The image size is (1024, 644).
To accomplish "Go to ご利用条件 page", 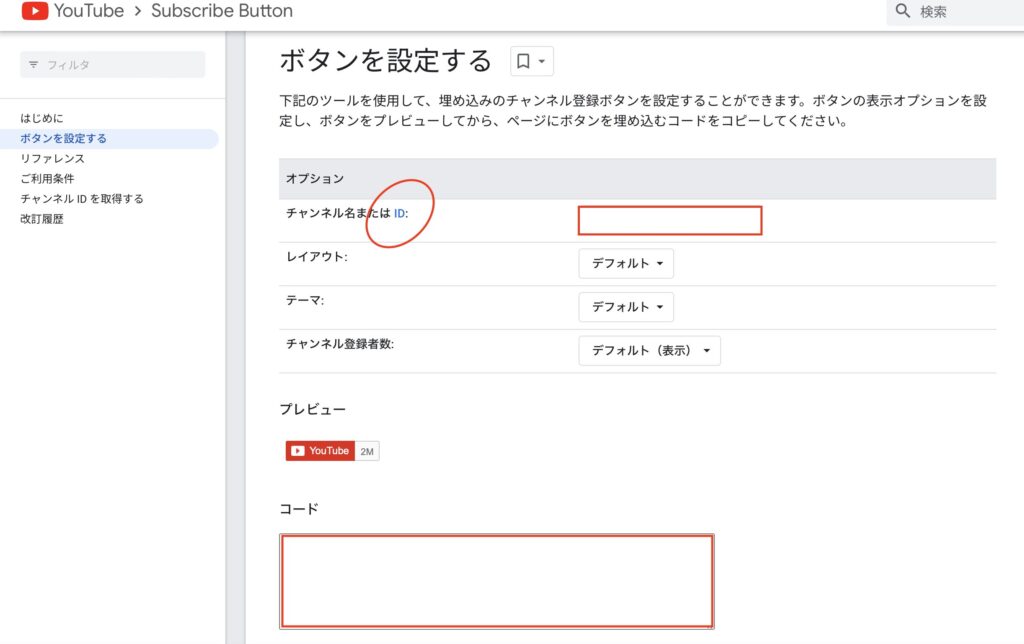I will pyautogui.click(x=47, y=178).
